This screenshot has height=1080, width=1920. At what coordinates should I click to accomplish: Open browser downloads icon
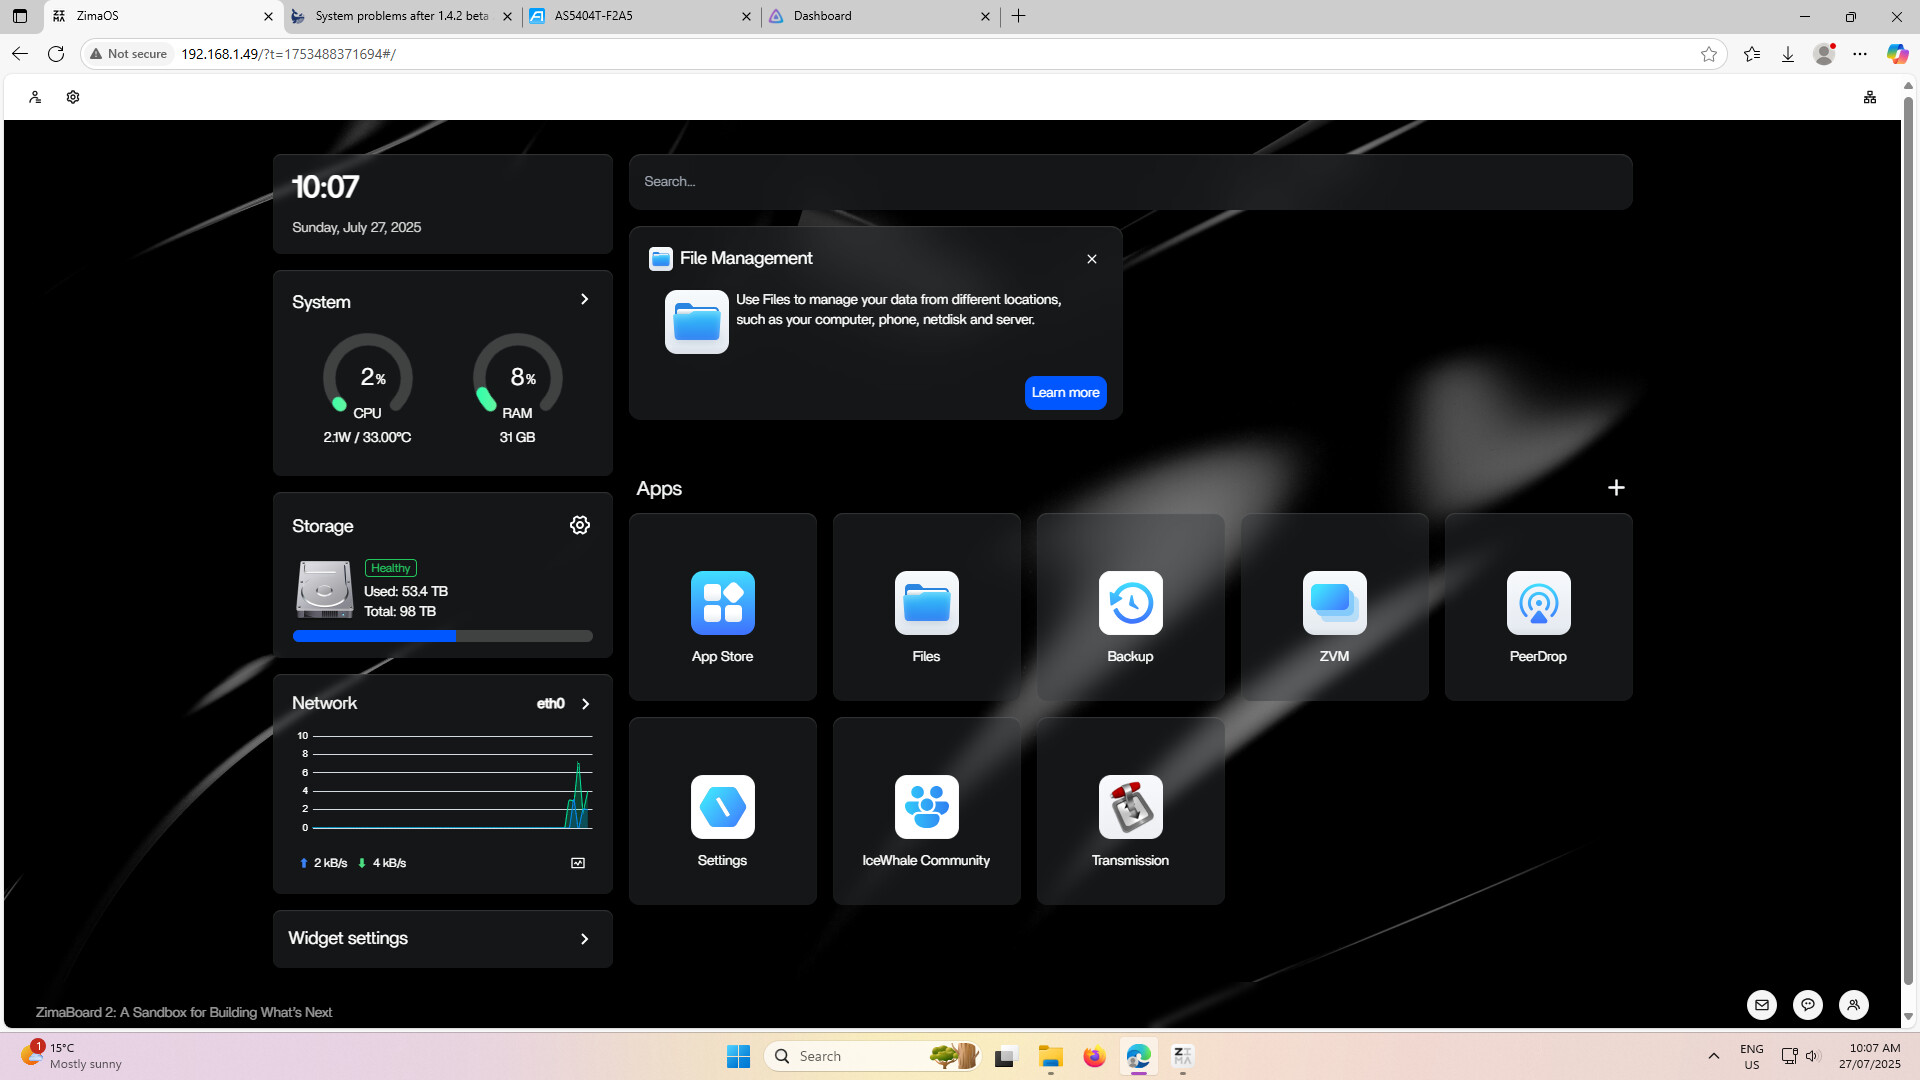(1788, 54)
